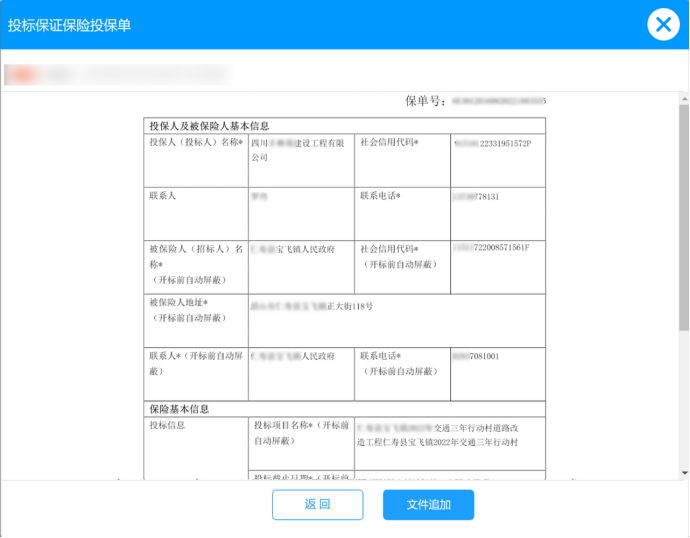Click the 投标项目名称 label cell
The height and width of the screenshot is (538, 690).
(x=298, y=432)
